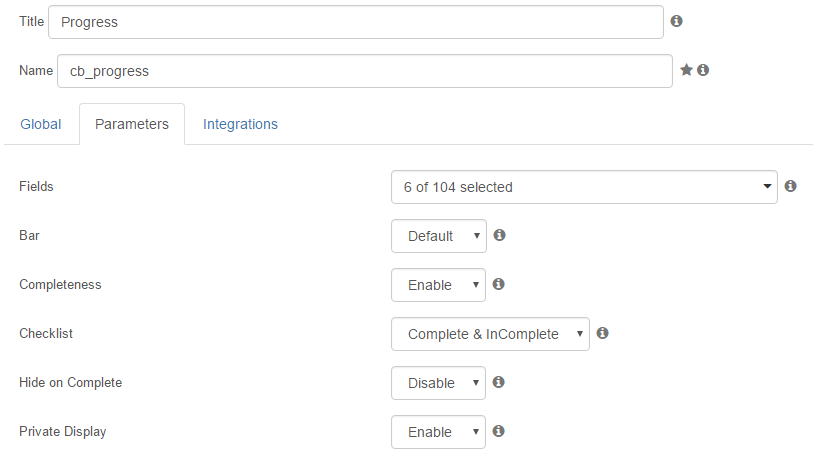Image resolution: width=813 pixels, height=461 pixels.
Task: Open the Private Display dropdown
Action: [x=438, y=432]
